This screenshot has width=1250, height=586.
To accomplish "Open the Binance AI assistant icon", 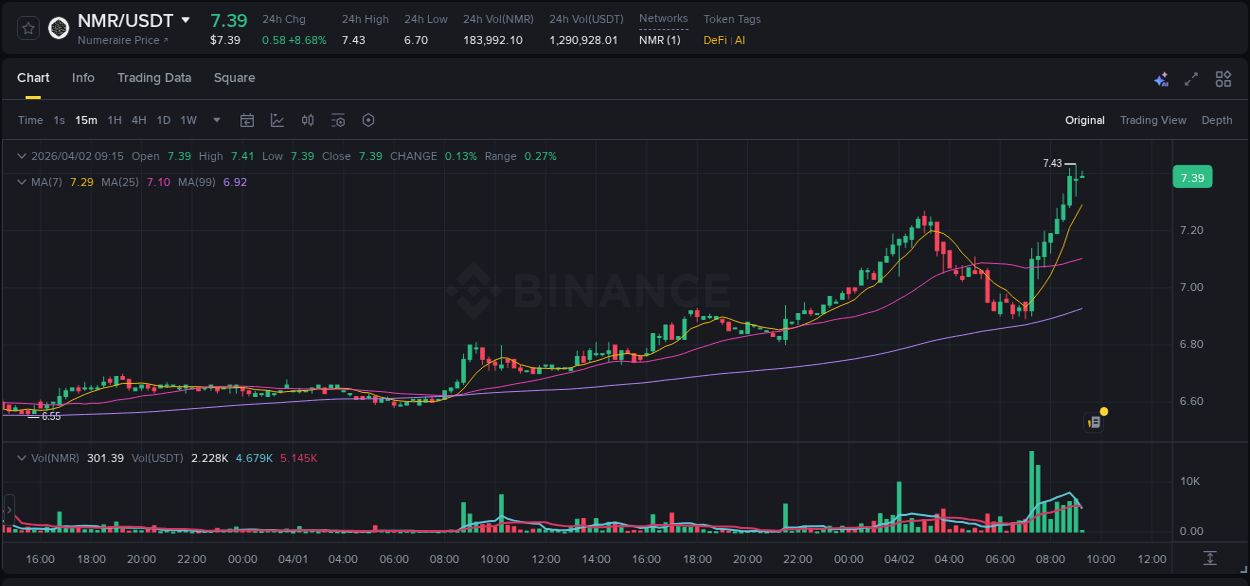I will (1160, 78).
